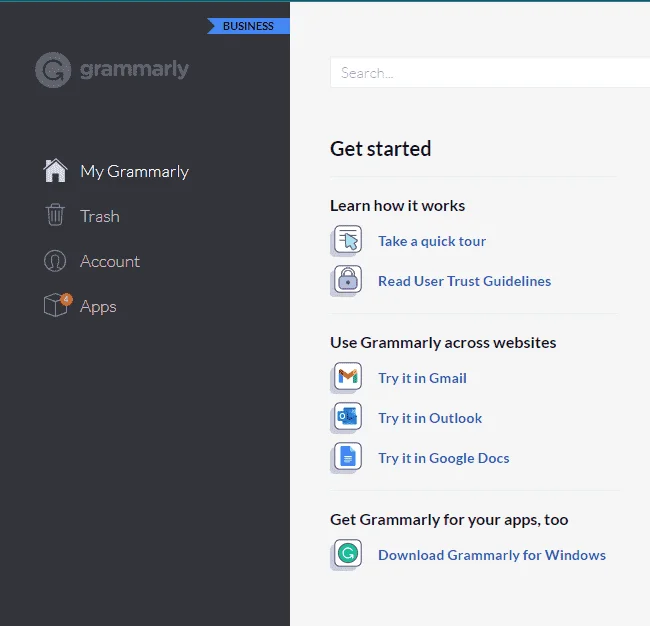
Task: Click the Apps box icon
Action: [56, 305]
